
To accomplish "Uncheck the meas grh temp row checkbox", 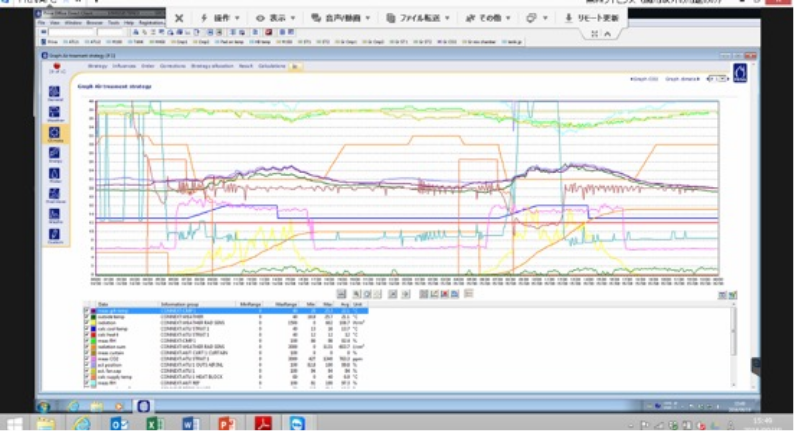I will click(x=86, y=310).
